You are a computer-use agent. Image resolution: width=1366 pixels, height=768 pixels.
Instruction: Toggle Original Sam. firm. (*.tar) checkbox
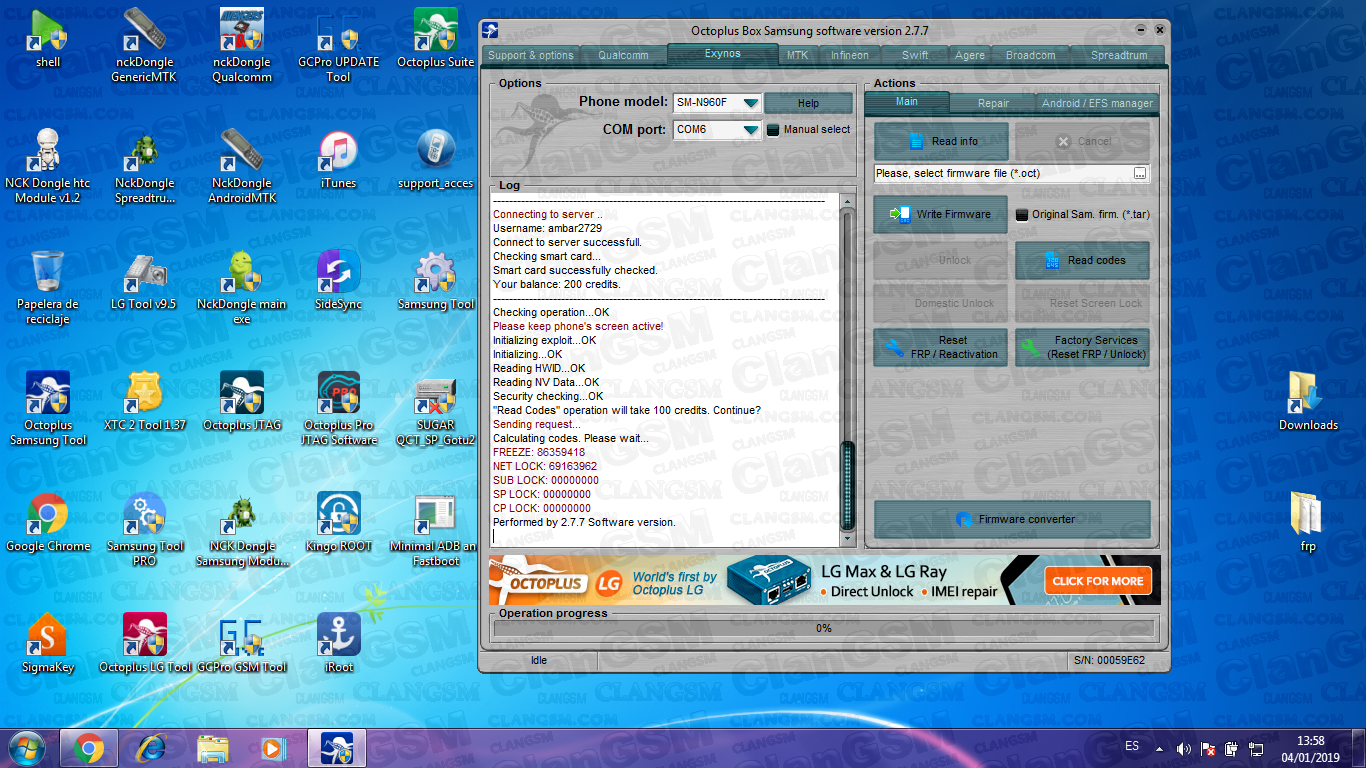tap(1022, 215)
